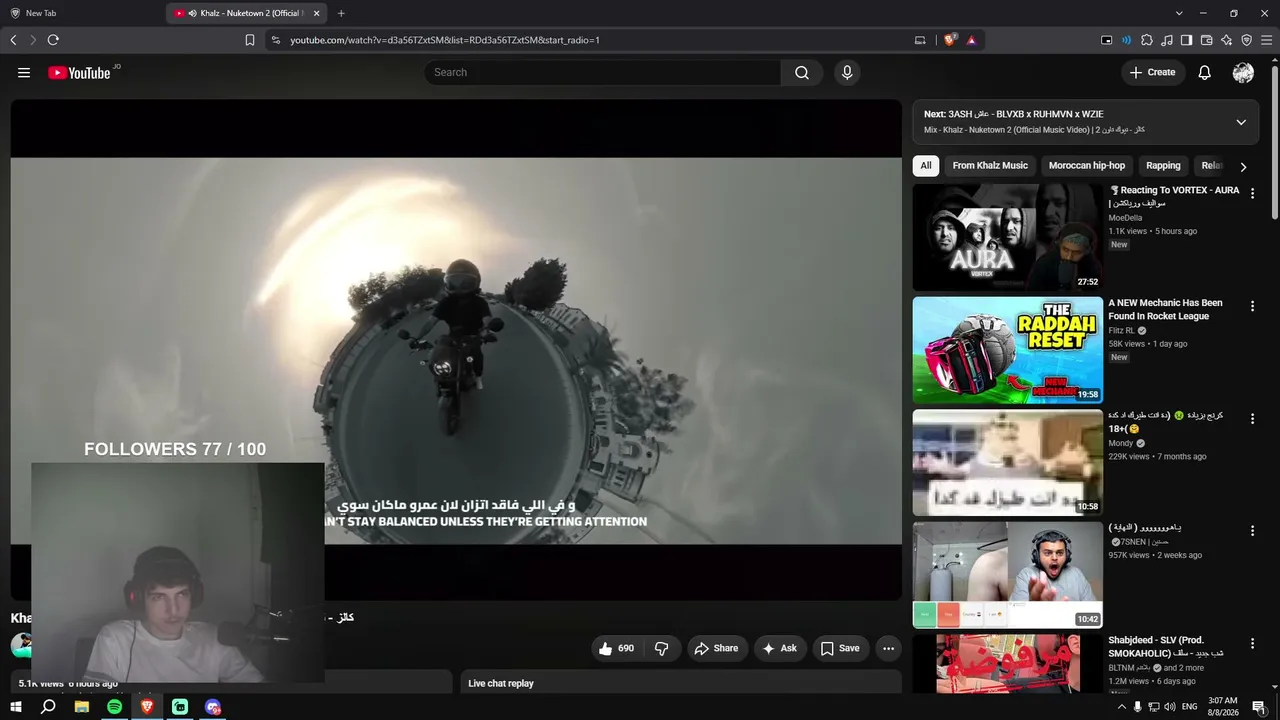
Task: Mute the Khalz tab audio
Action: (x=192, y=13)
